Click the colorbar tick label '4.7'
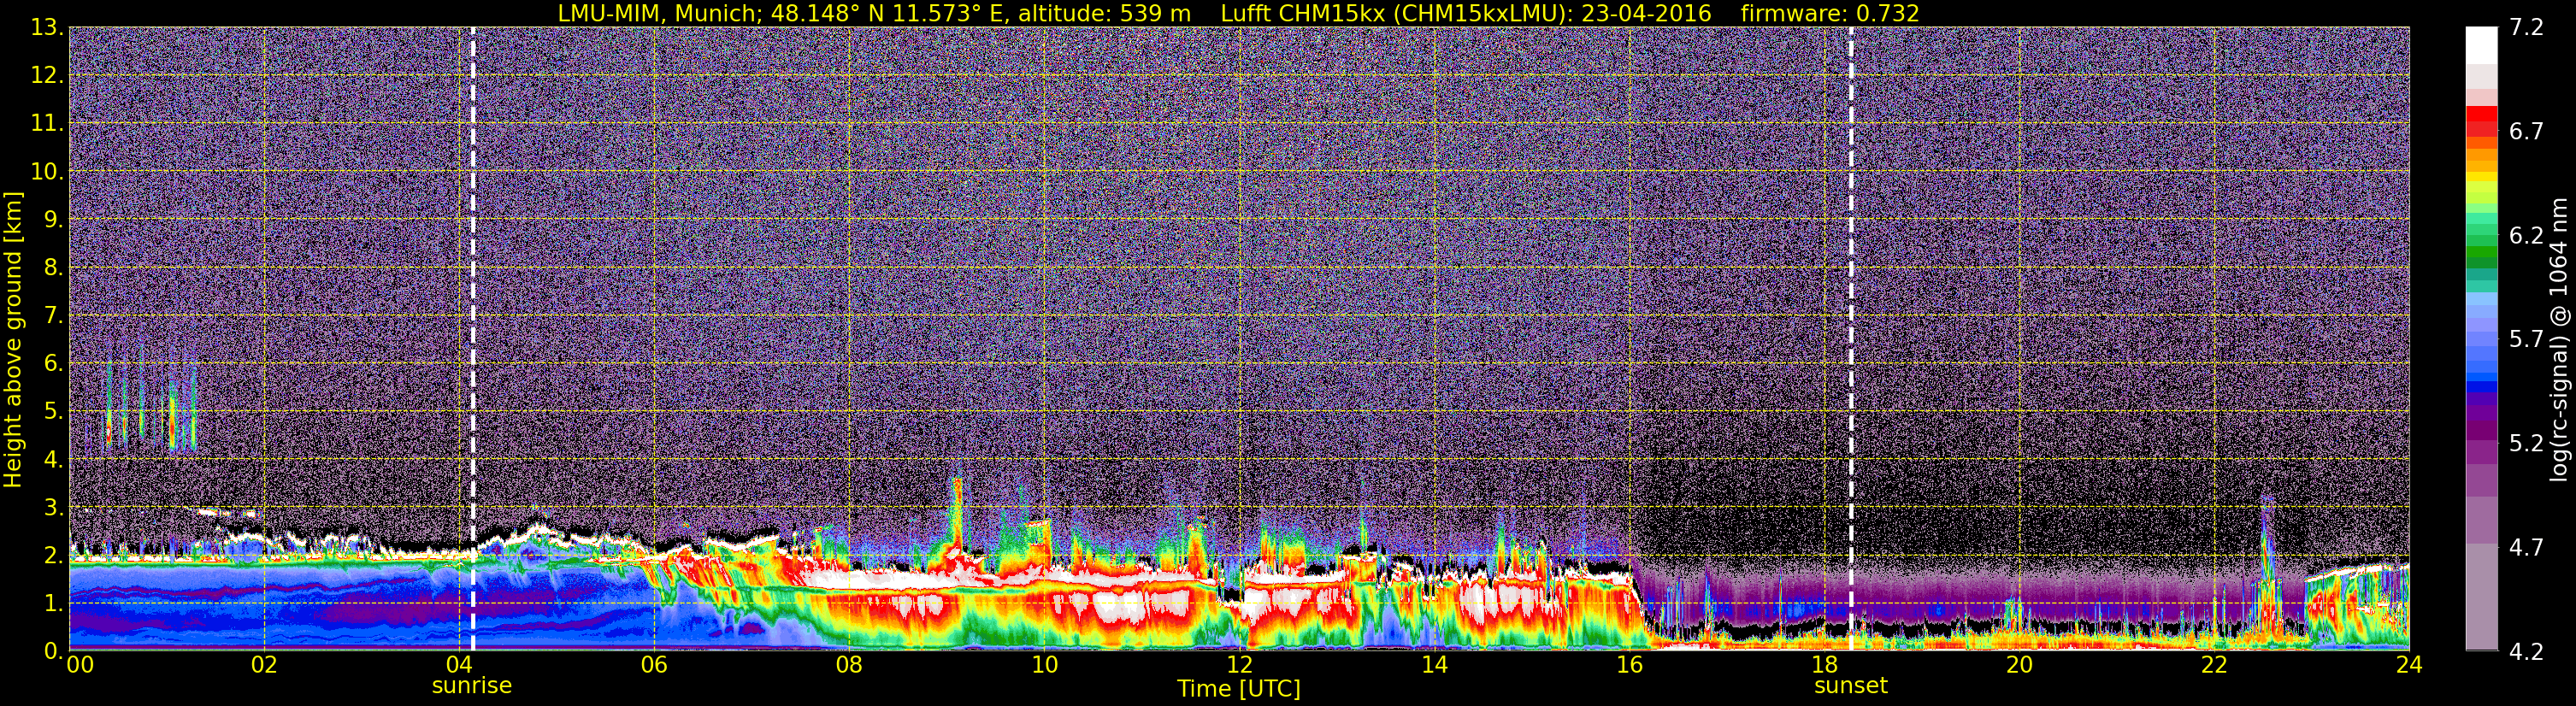Viewport: 2576px width, 706px height. tap(2526, 548)
